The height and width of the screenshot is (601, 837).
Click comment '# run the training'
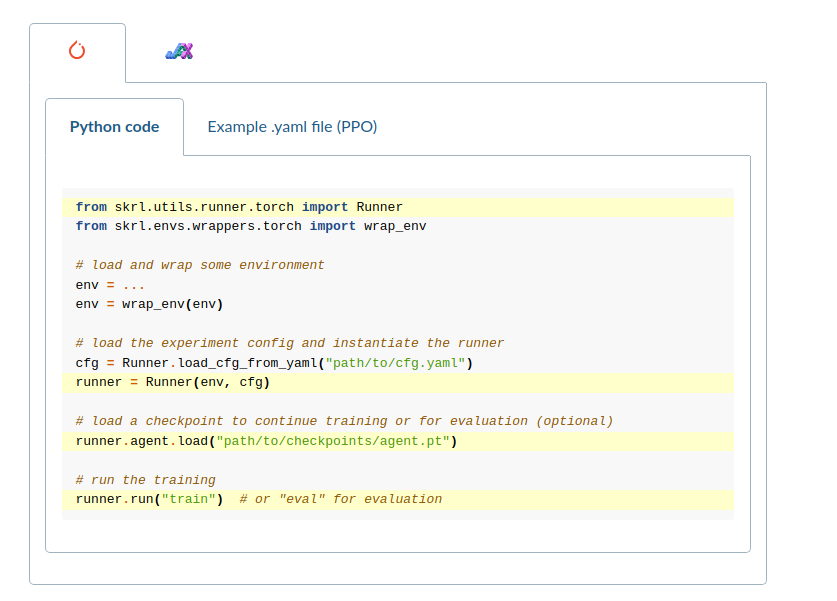pyautogui.click(x=145, y=480)
